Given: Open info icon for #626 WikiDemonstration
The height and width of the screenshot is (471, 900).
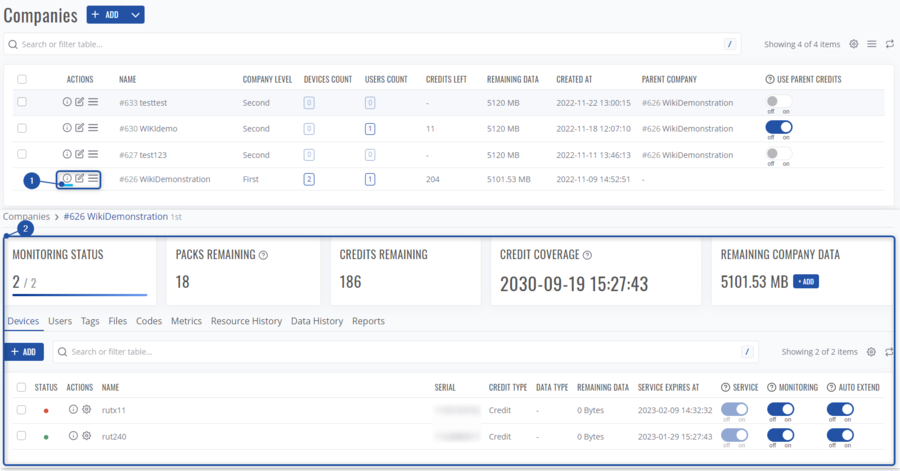Looking at the screenshot, I should tap(67, 179).
